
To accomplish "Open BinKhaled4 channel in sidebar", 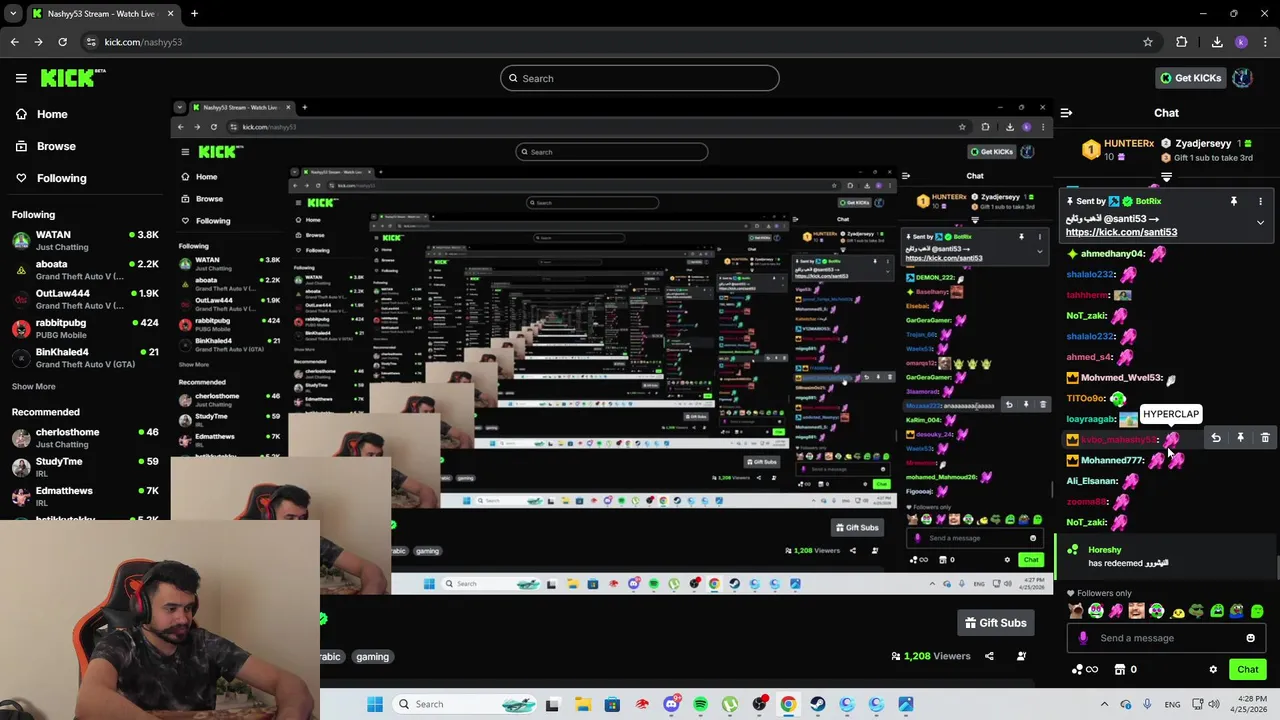I will click(85, 358).
